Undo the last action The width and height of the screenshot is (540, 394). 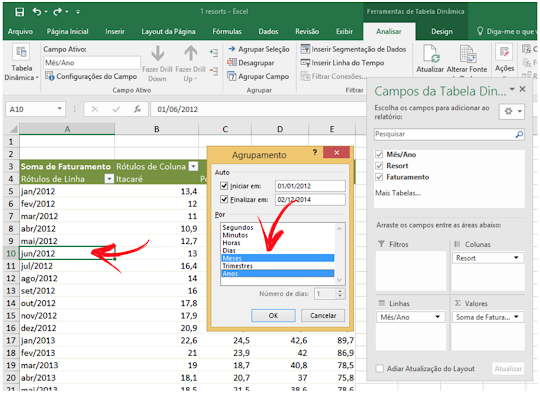click(37, 12)
